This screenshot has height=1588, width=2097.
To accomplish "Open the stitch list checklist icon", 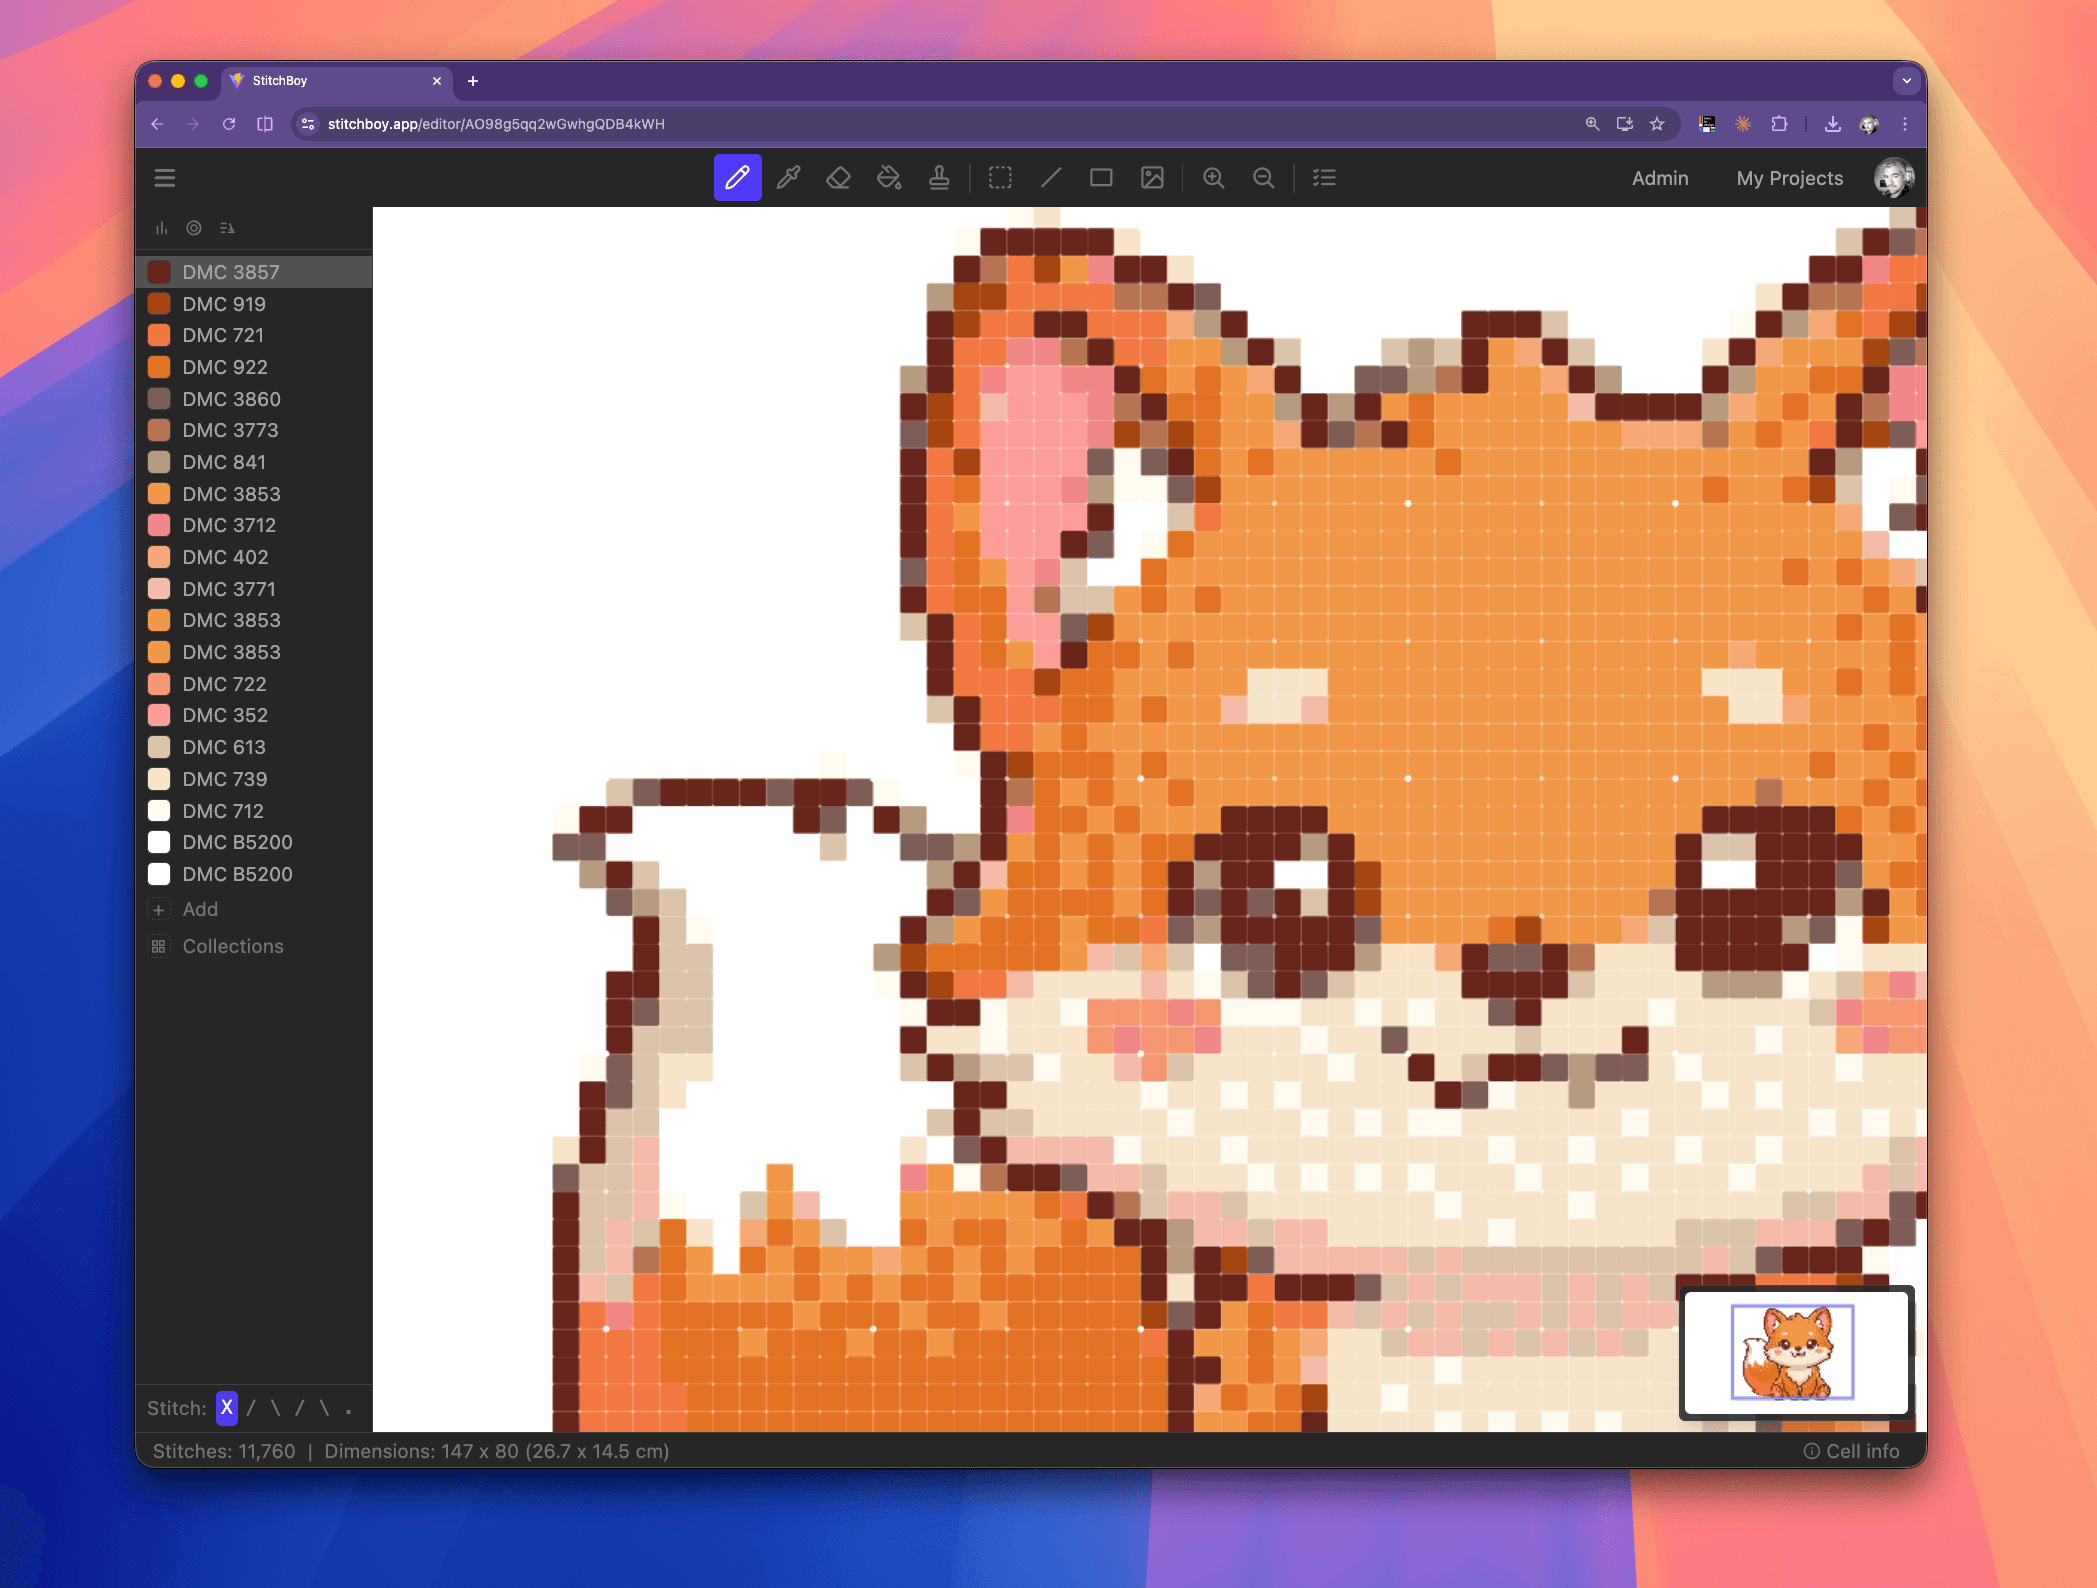I will (1324, 178).
